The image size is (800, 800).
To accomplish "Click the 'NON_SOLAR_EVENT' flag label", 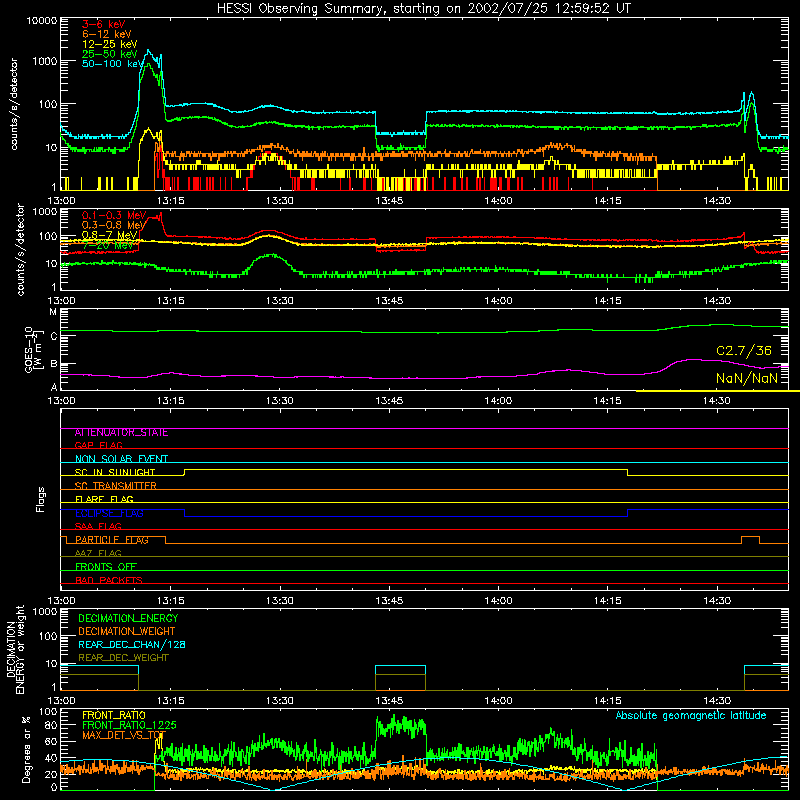I will [x=121, y=459].
